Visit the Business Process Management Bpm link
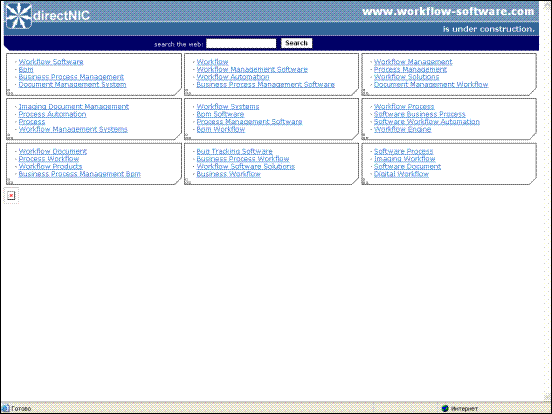Screen dimensions: 552x414 (80, 174)
